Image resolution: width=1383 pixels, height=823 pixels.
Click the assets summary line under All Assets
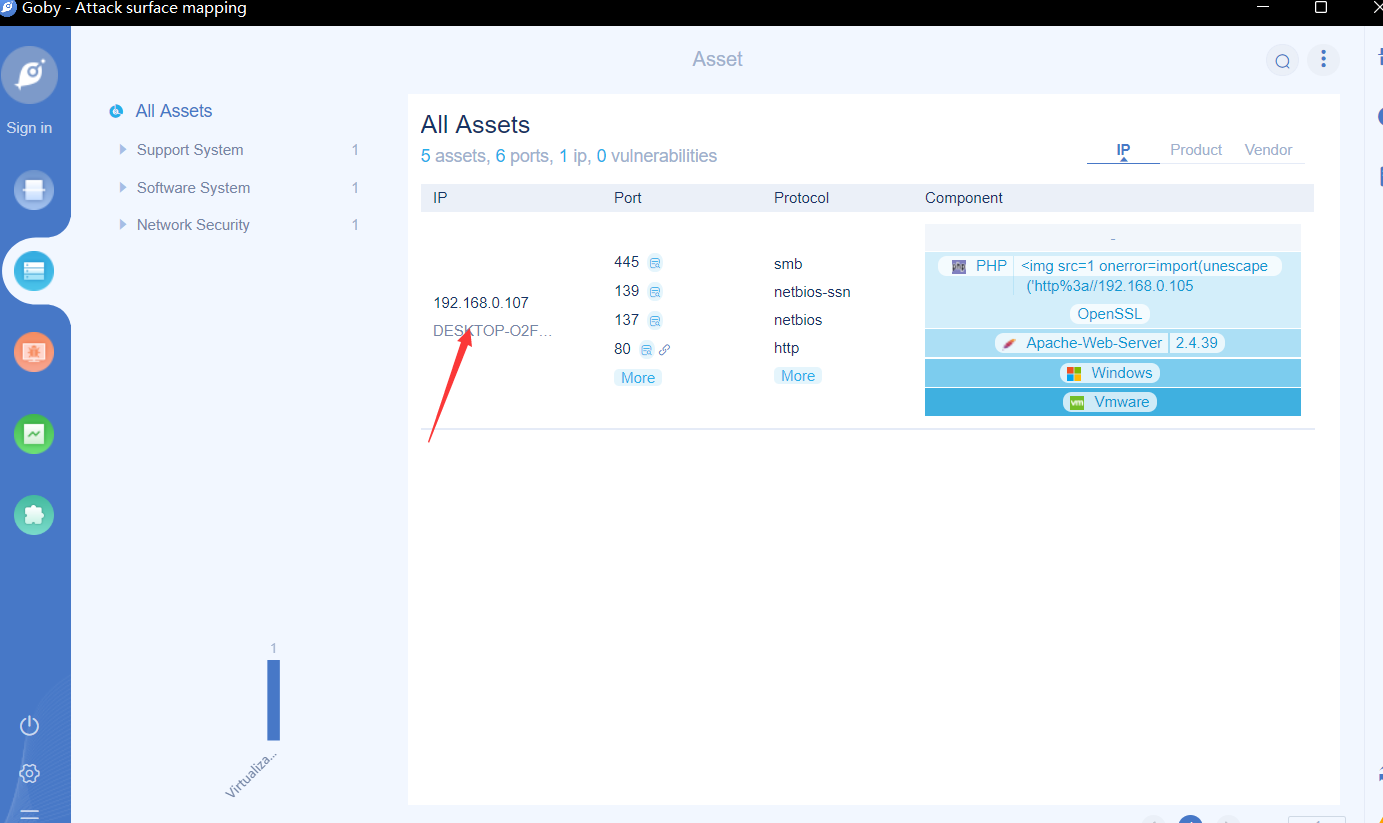pos(569,156)
